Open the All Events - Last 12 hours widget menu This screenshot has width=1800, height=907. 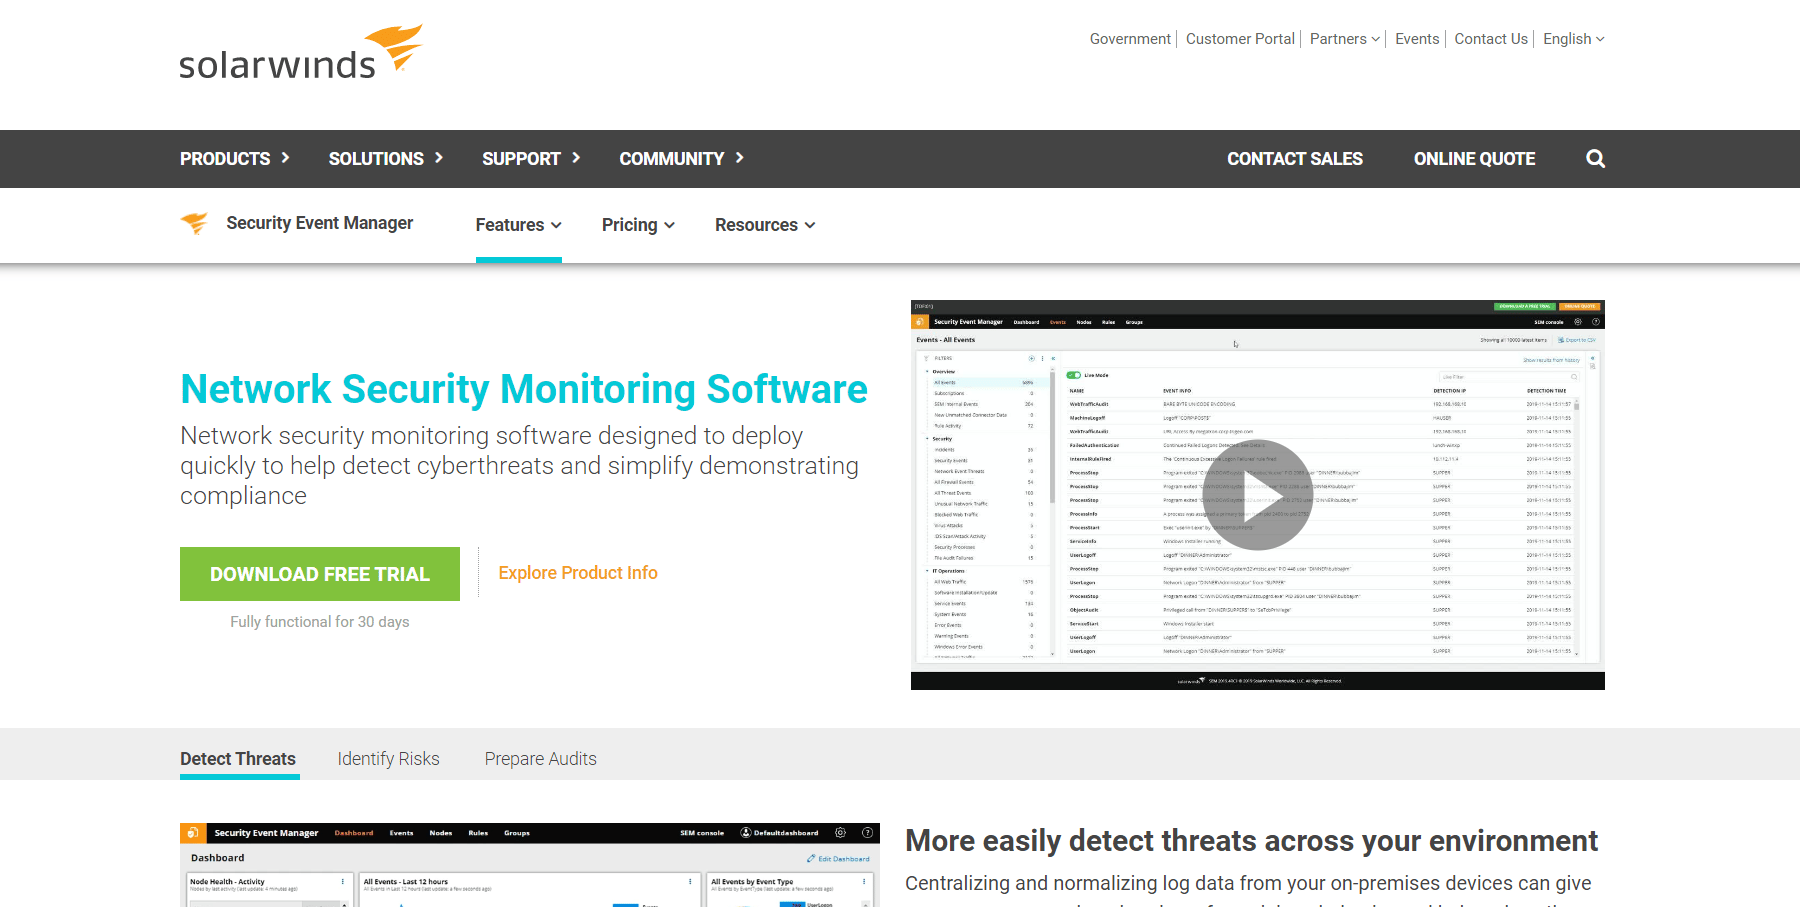(690, 882)
